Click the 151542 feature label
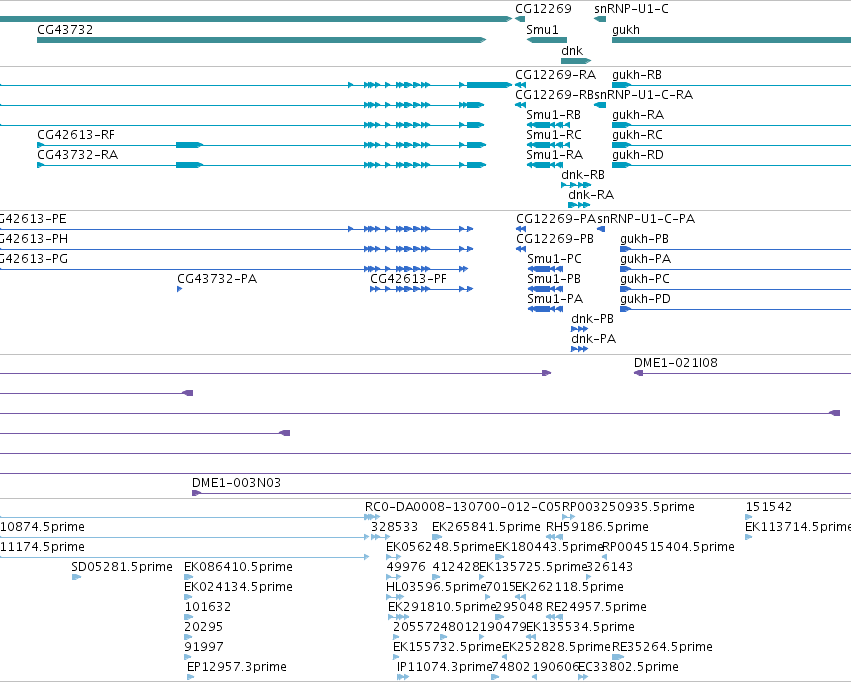851x682 pixels. tap(769, 507)
